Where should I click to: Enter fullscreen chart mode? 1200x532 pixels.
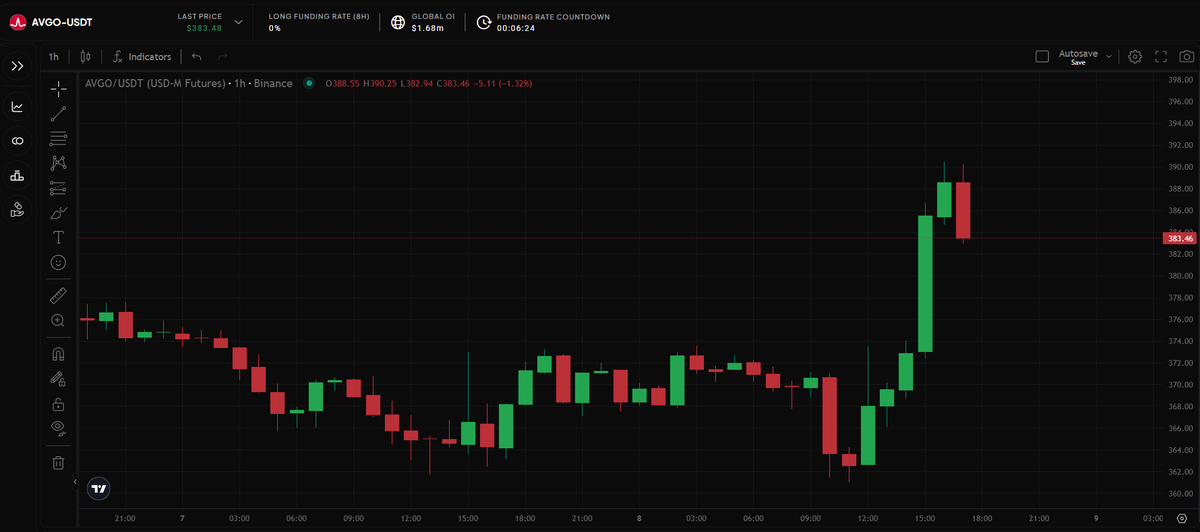pos(1161,57)
